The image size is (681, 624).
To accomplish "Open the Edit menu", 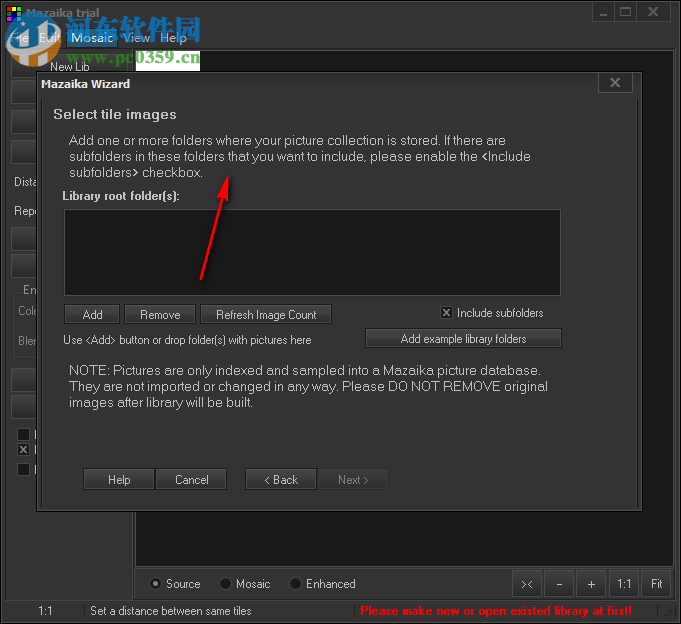I will pyautogui.click(x=50, y=38).
